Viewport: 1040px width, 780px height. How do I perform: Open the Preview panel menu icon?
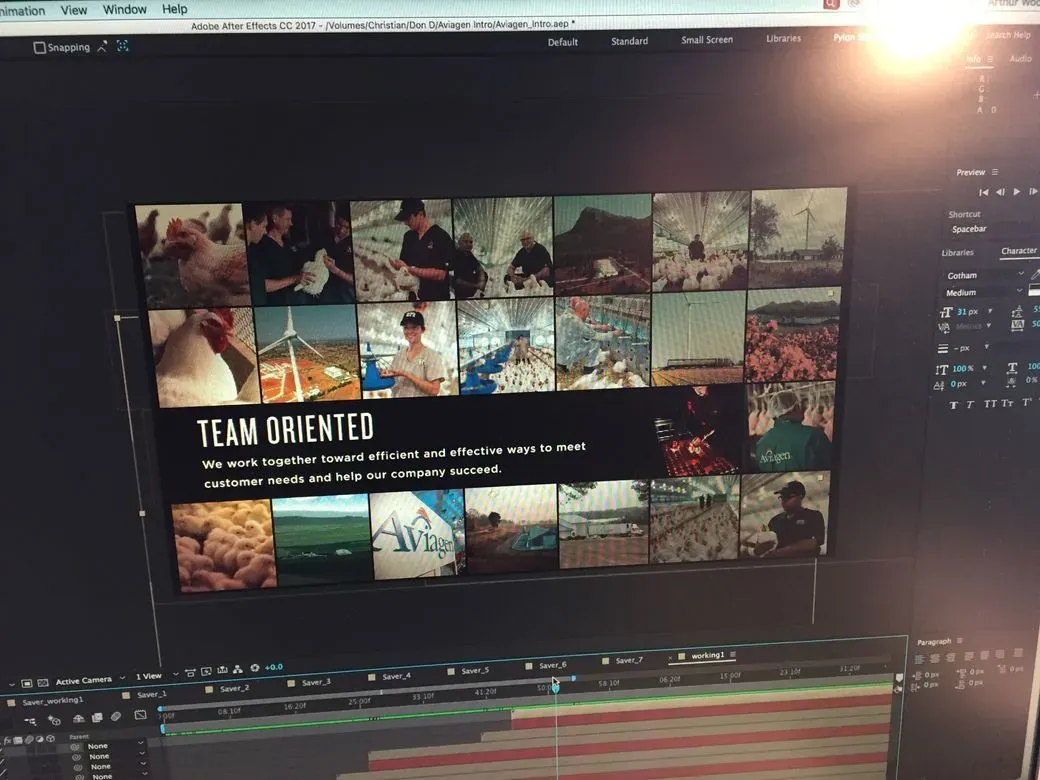996,173
